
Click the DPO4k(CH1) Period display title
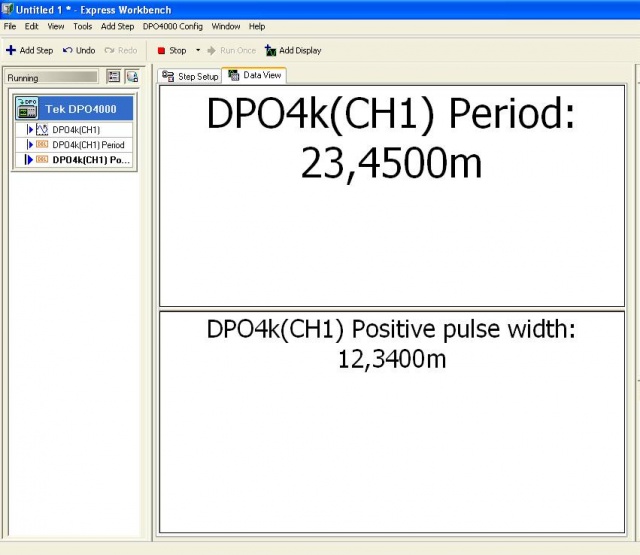click(391, 114)
